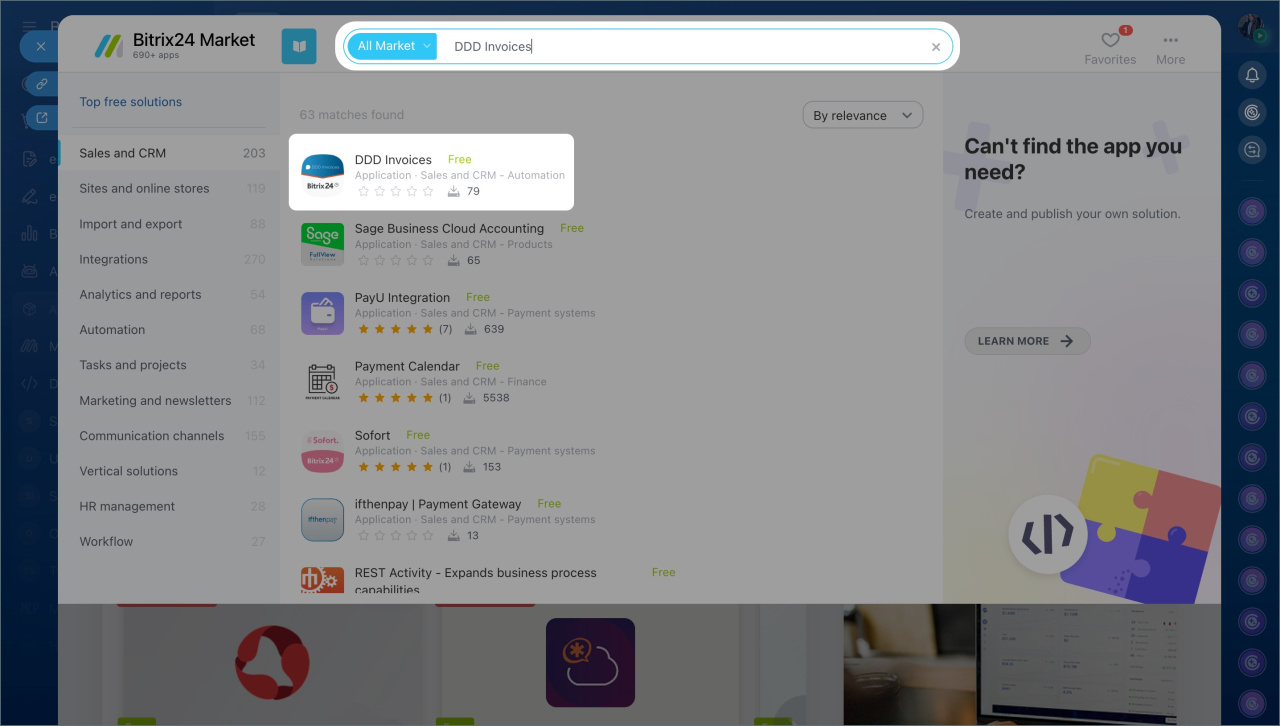Open the Integrations category
The image size is (1280, 726).
[x=114, y=259]
